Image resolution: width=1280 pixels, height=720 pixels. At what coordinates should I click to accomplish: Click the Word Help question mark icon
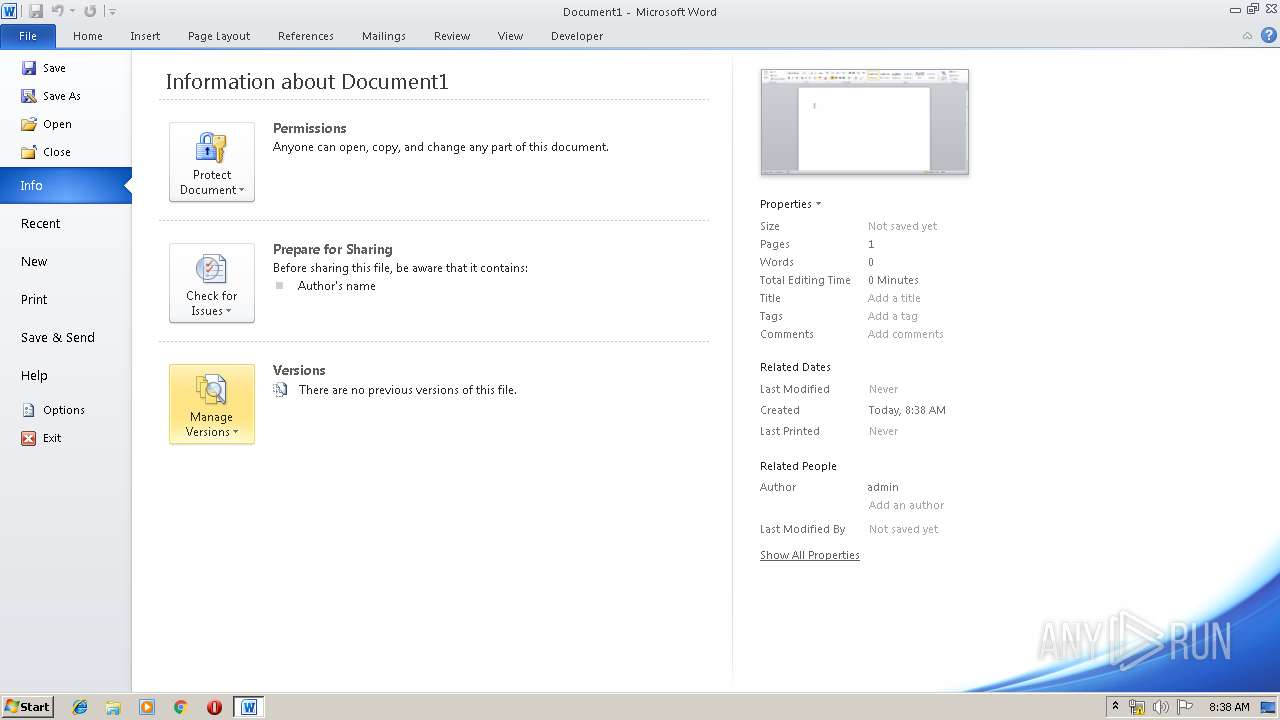tap(1269, 35)
